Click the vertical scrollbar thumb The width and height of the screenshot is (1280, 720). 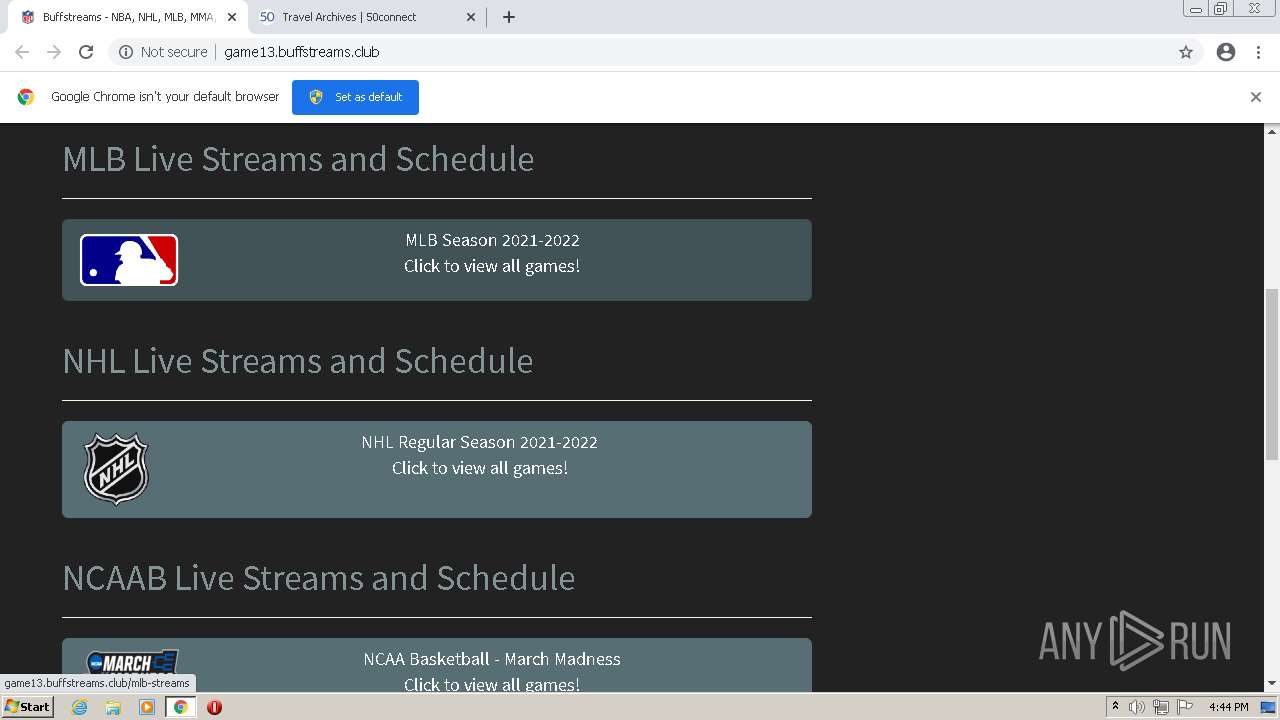coord(1272,373)
